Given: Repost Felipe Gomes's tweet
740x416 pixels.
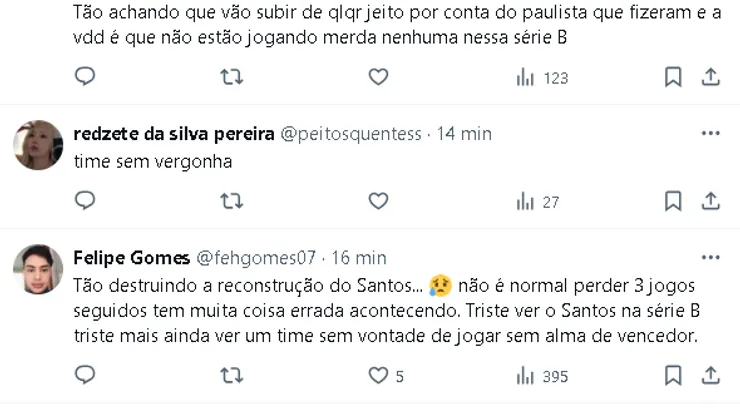Looking at the screenshot, I should 232,376.
